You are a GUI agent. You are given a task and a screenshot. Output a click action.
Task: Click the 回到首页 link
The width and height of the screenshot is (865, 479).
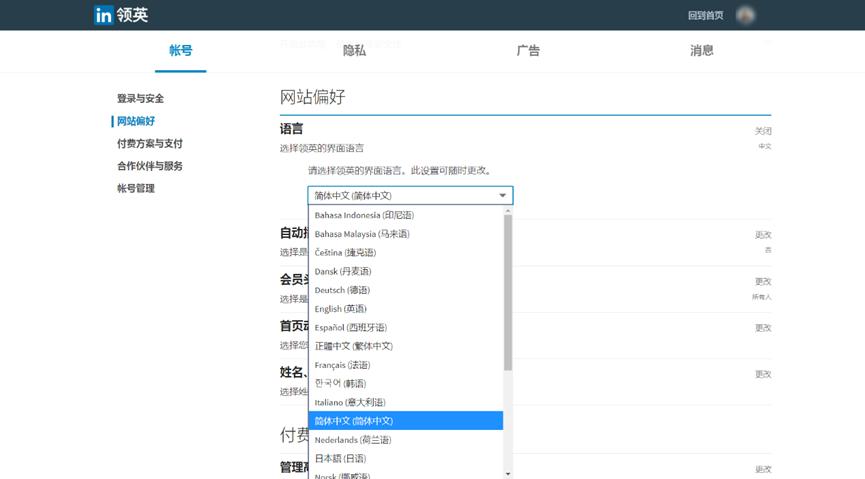tap(705, 15)
